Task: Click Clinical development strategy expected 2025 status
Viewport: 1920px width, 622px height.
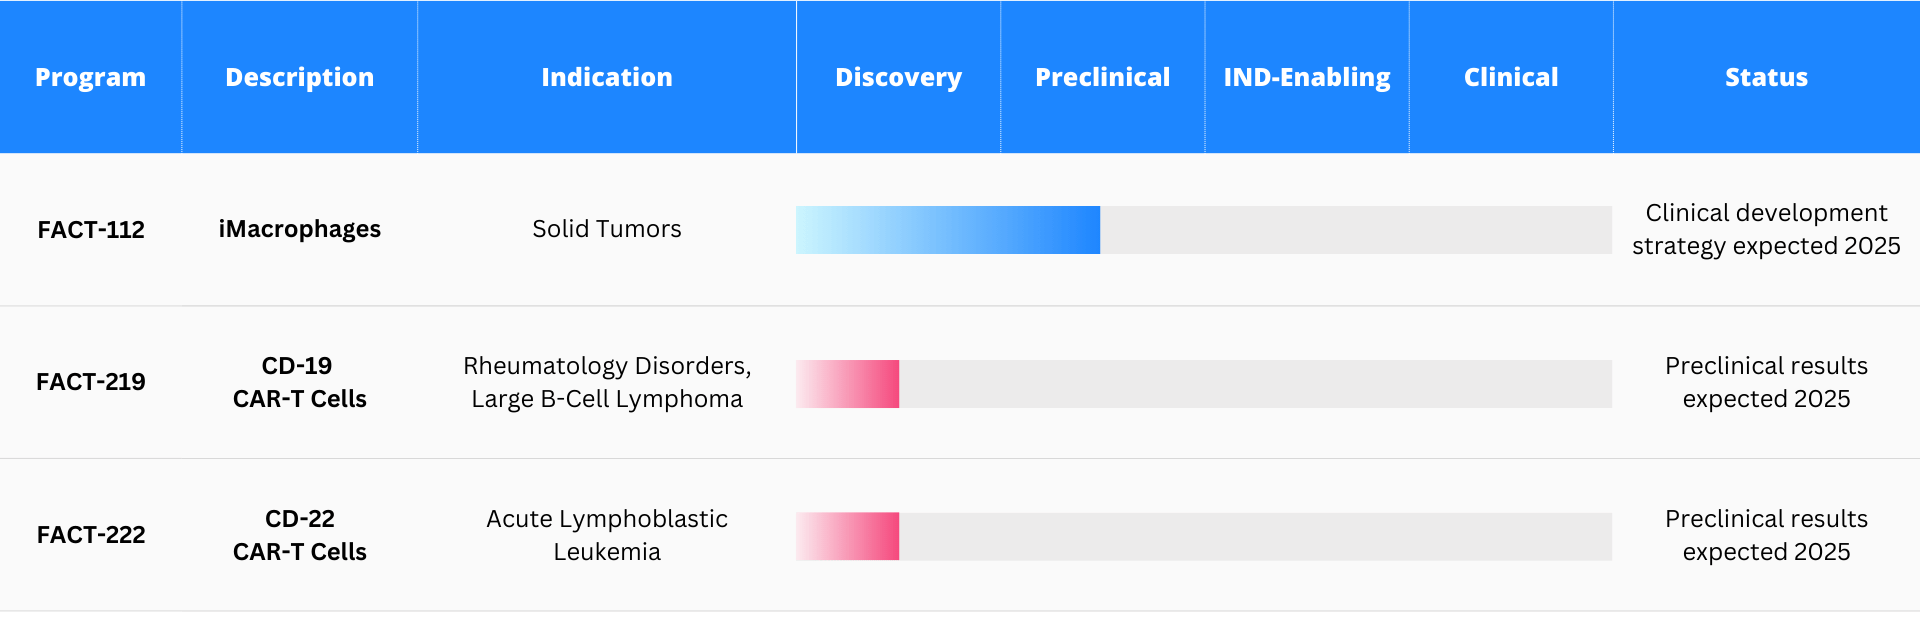Action: [x=1766, y=229]
